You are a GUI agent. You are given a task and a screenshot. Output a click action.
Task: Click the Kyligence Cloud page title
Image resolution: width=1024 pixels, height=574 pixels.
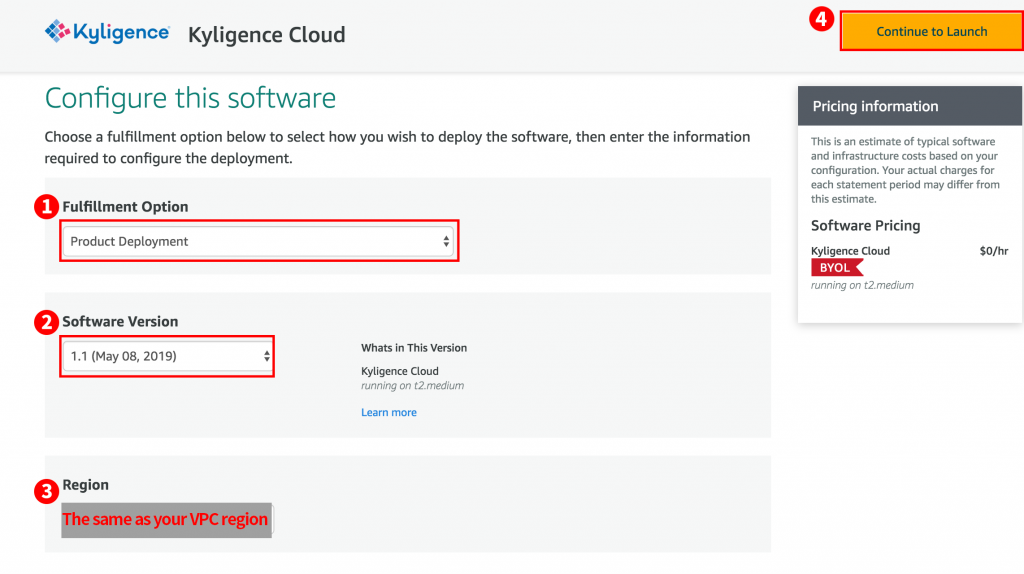click(267, 35)
